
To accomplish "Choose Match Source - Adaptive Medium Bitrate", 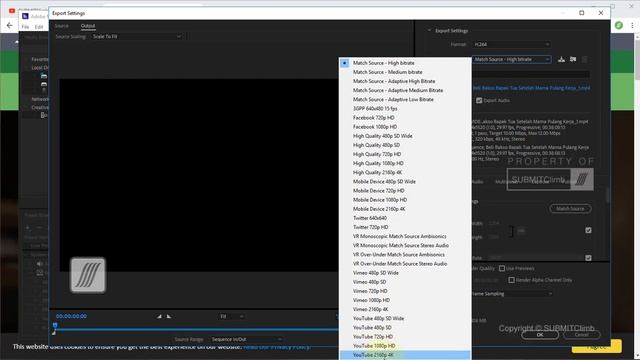I will click(405, 90).
